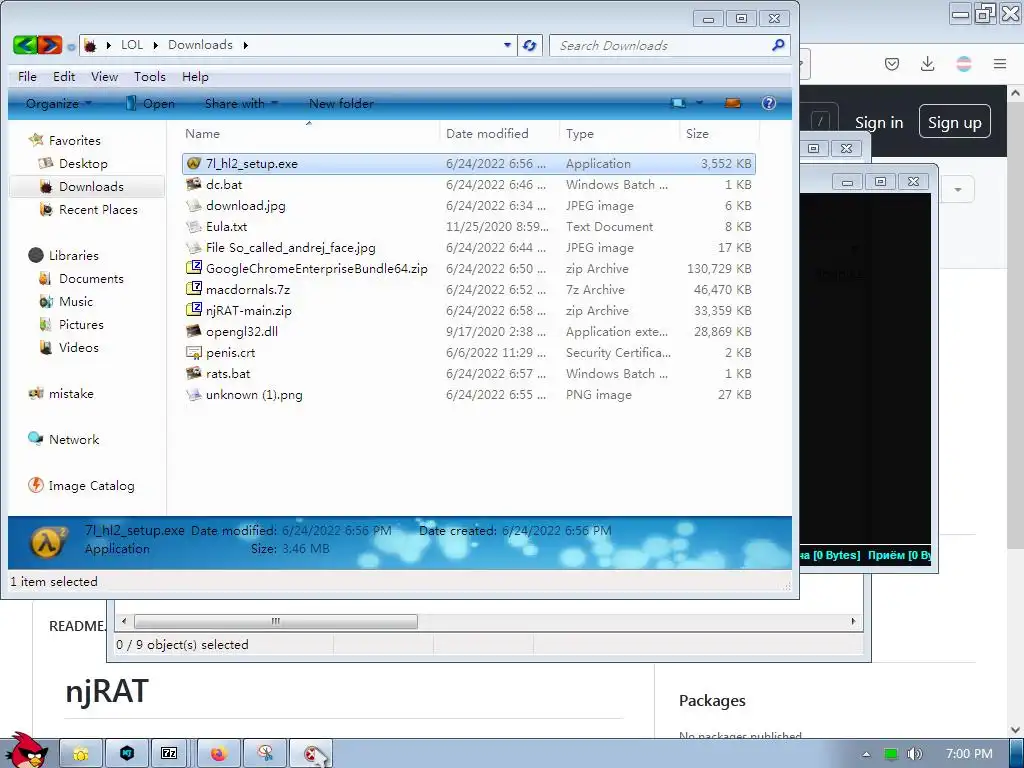Viewport: 1024px width, 768px height.
Task: Expand the address bar history dropdown
Action: [507, 45]
